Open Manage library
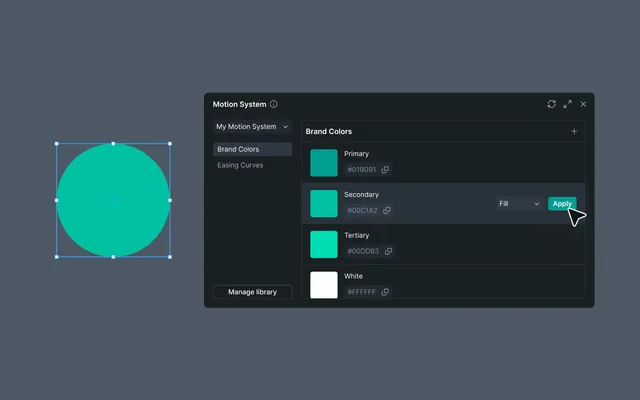 point(252,292)
